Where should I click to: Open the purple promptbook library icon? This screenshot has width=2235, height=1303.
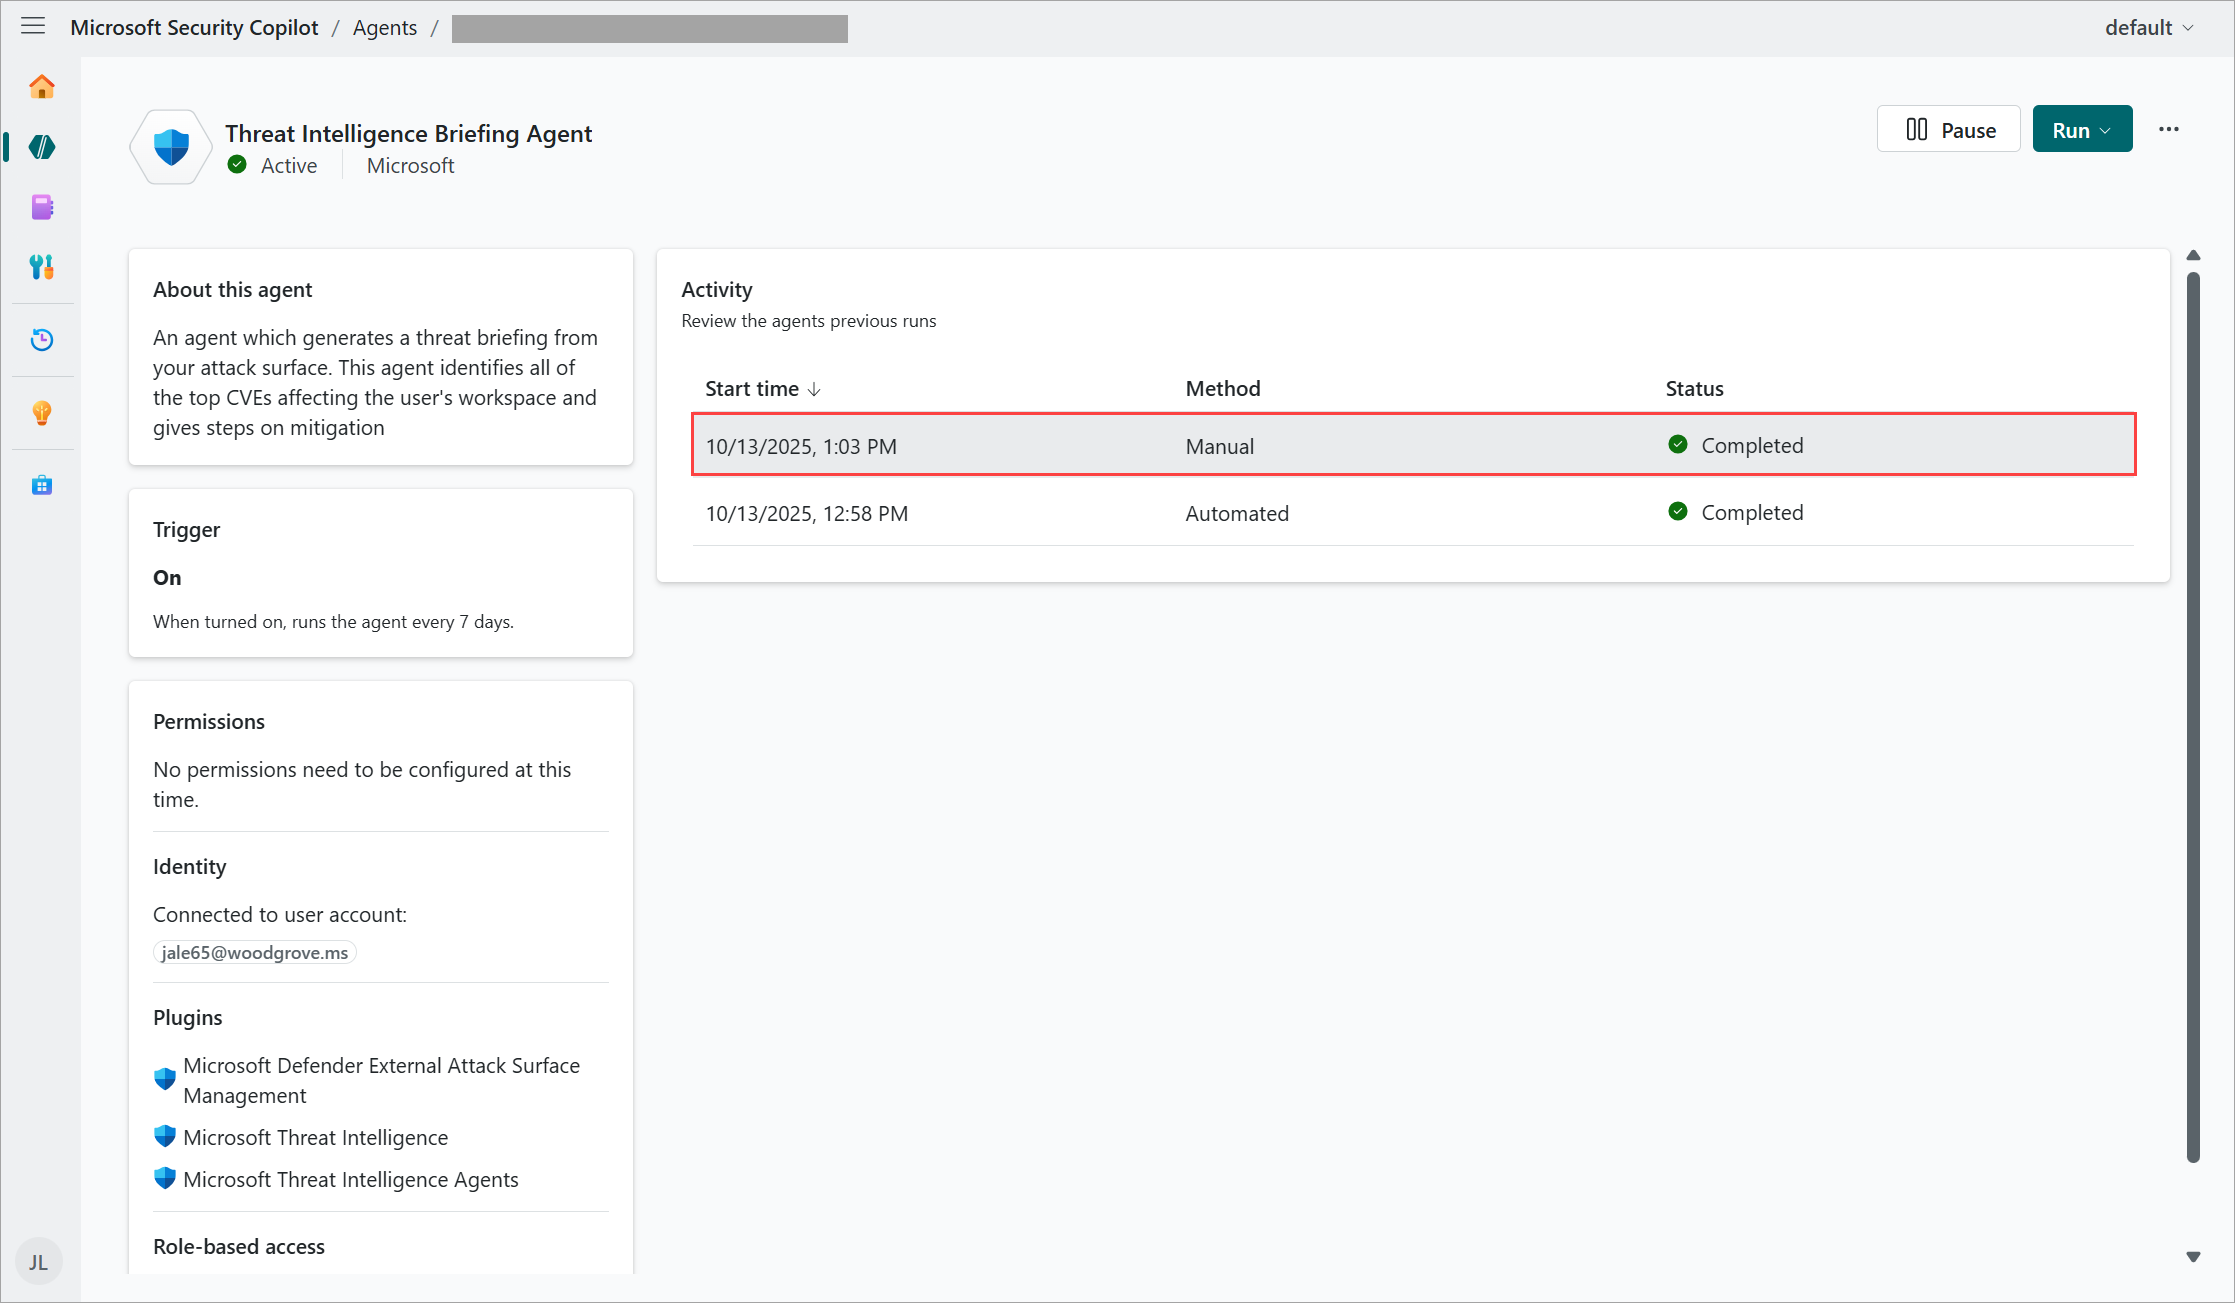click(x=42, y=207)
